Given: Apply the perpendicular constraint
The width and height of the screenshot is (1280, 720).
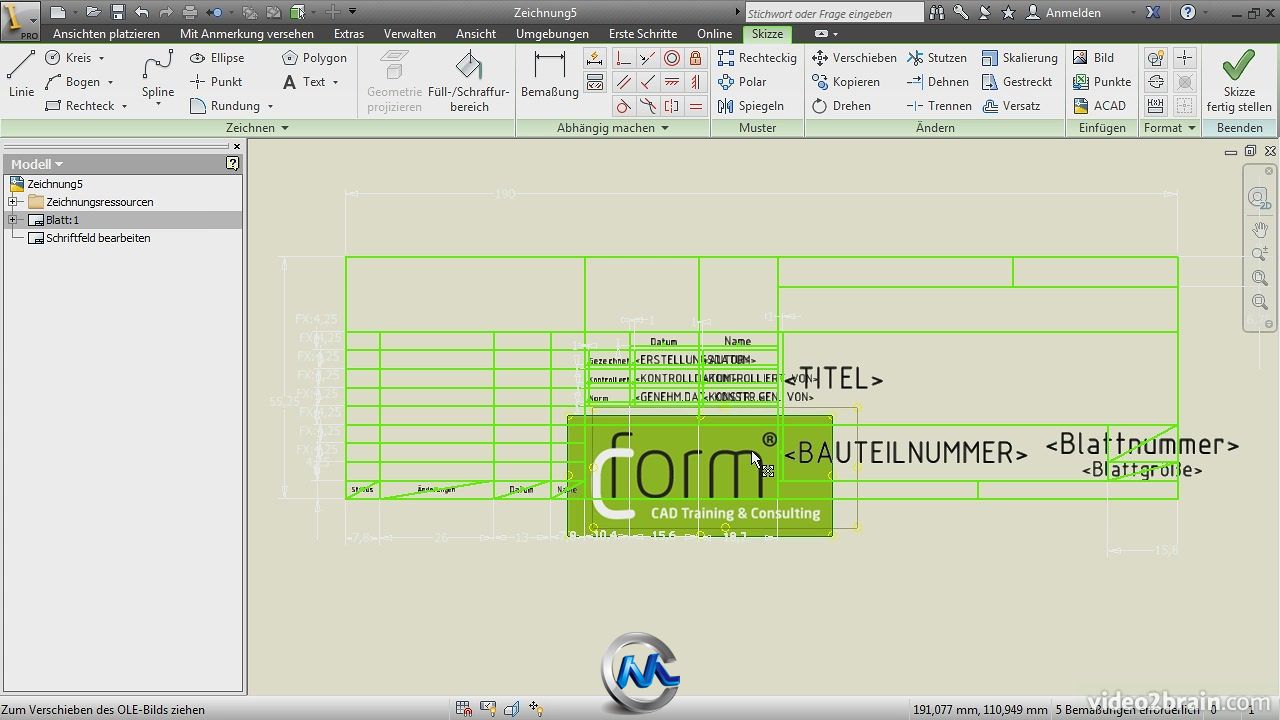Looking at the screenshot, I should 648,82.
